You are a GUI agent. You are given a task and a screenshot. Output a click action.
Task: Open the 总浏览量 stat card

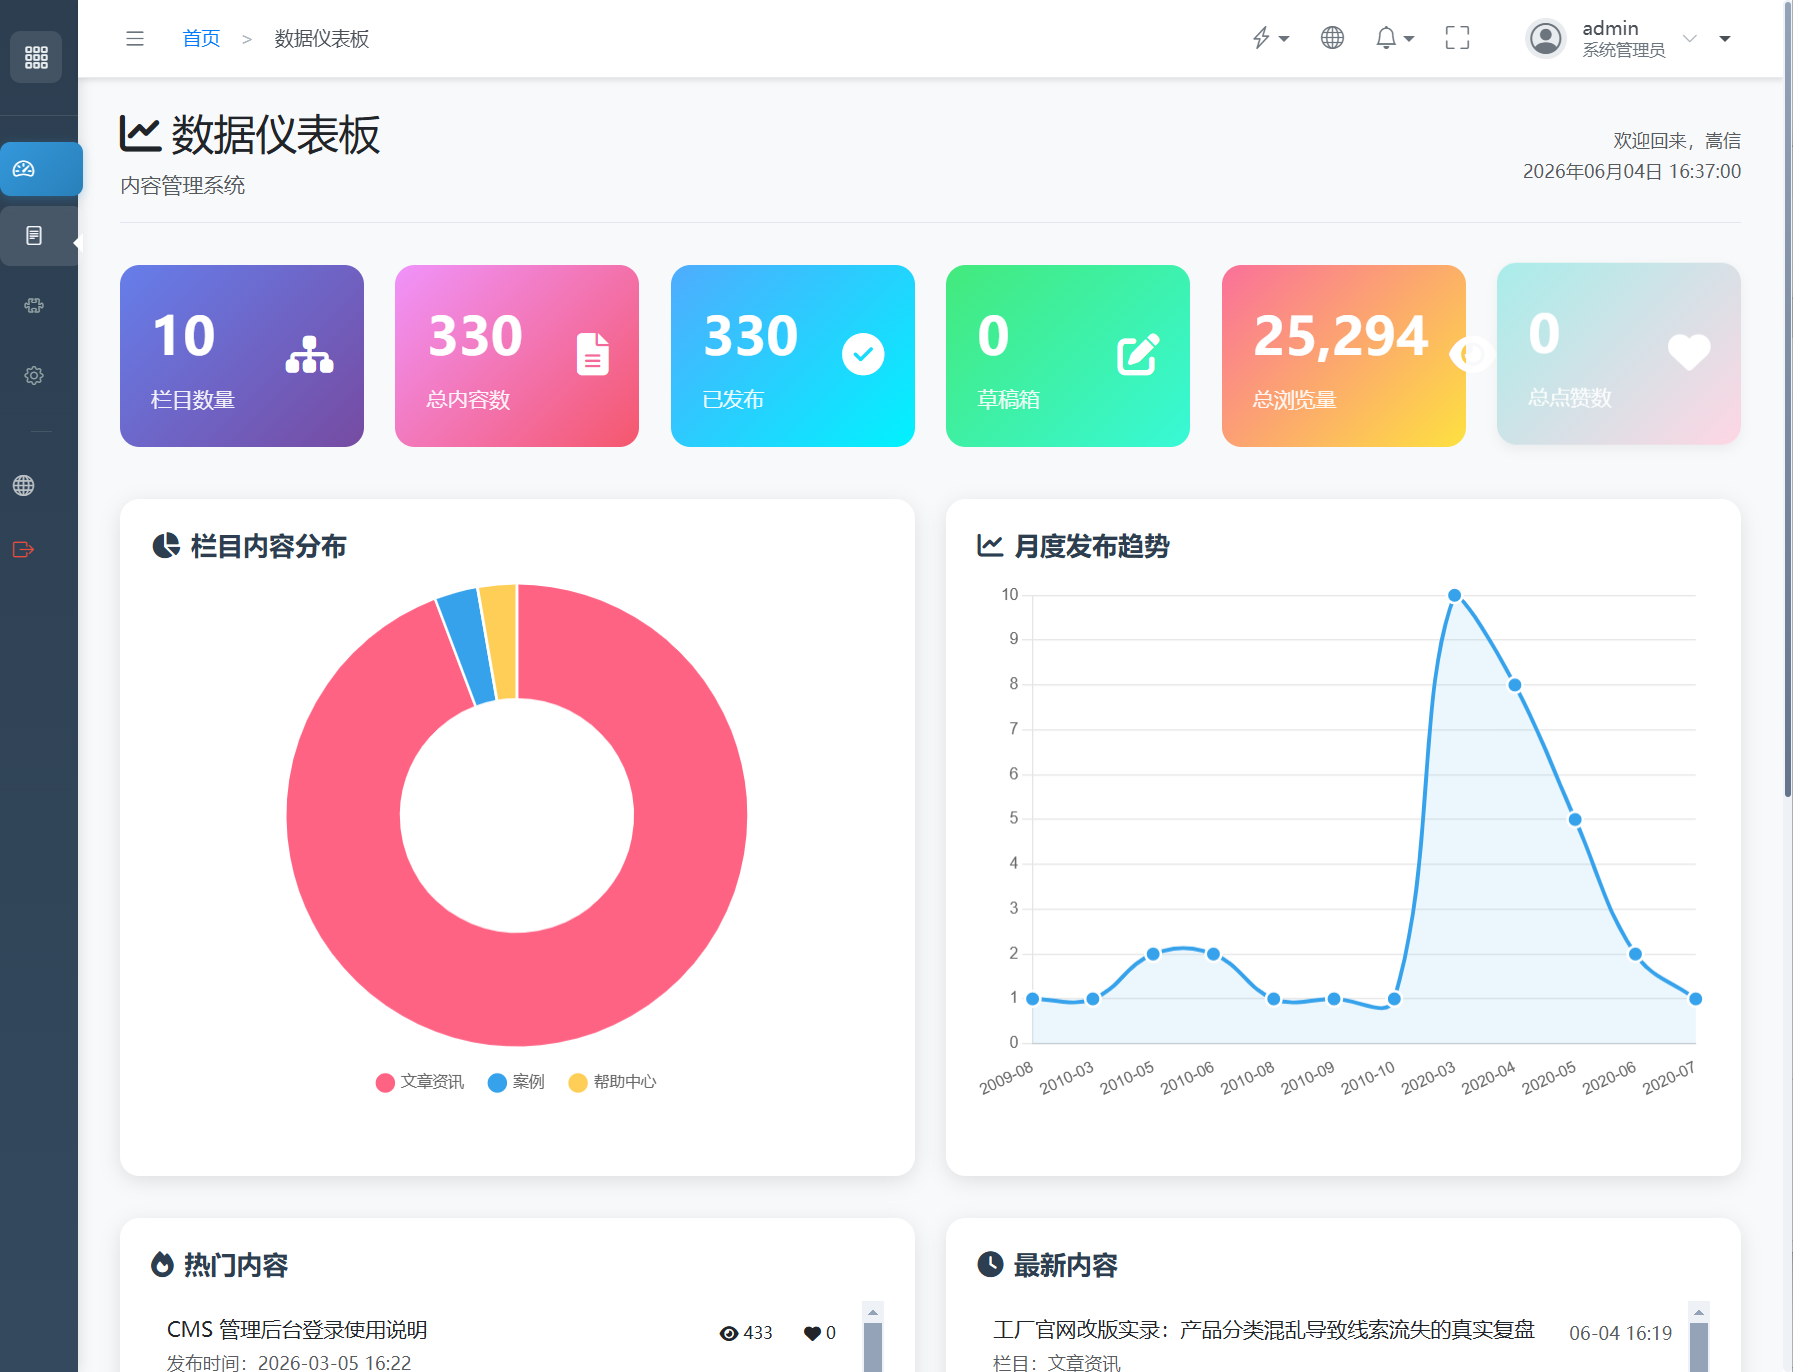pyautogui.click(x=1344, y=356)
